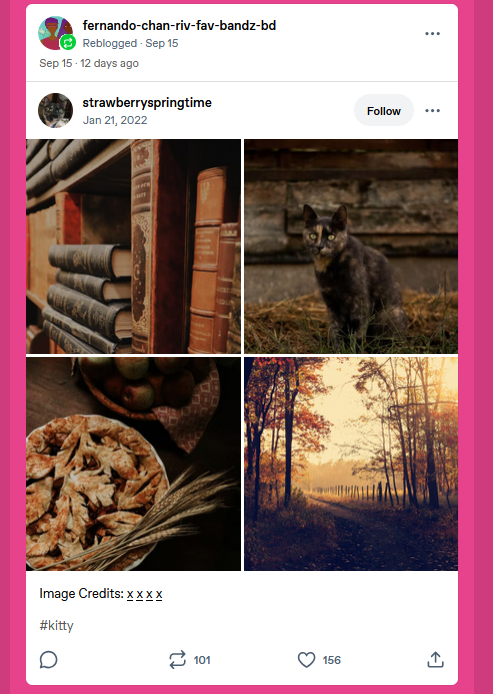Image resolution: width=493 pixels, height=694 pixels.
Task: Click green reblog badge on avatar
Action: point(68,43)
